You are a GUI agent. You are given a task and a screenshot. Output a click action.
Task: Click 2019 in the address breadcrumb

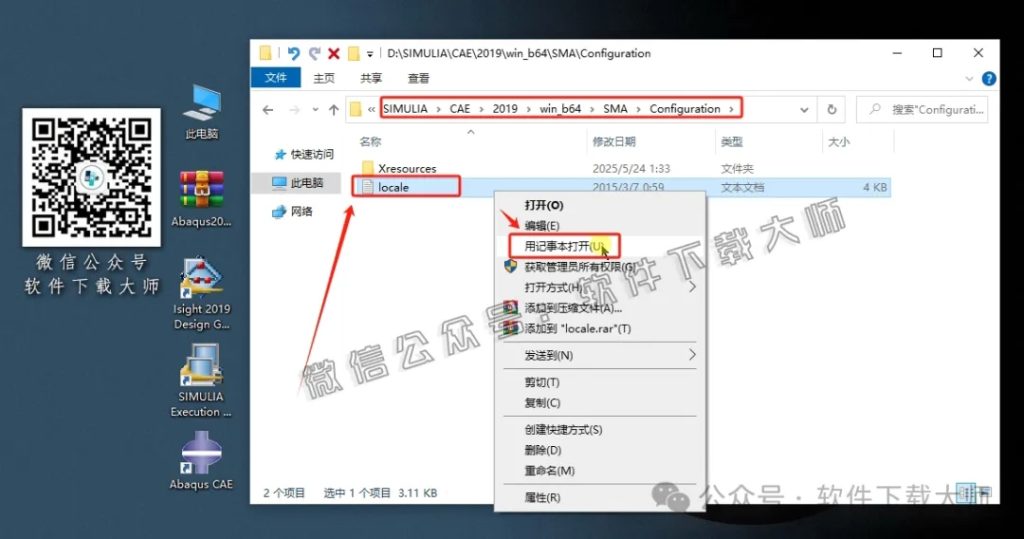pyautogui.click(x=505, y=109)
